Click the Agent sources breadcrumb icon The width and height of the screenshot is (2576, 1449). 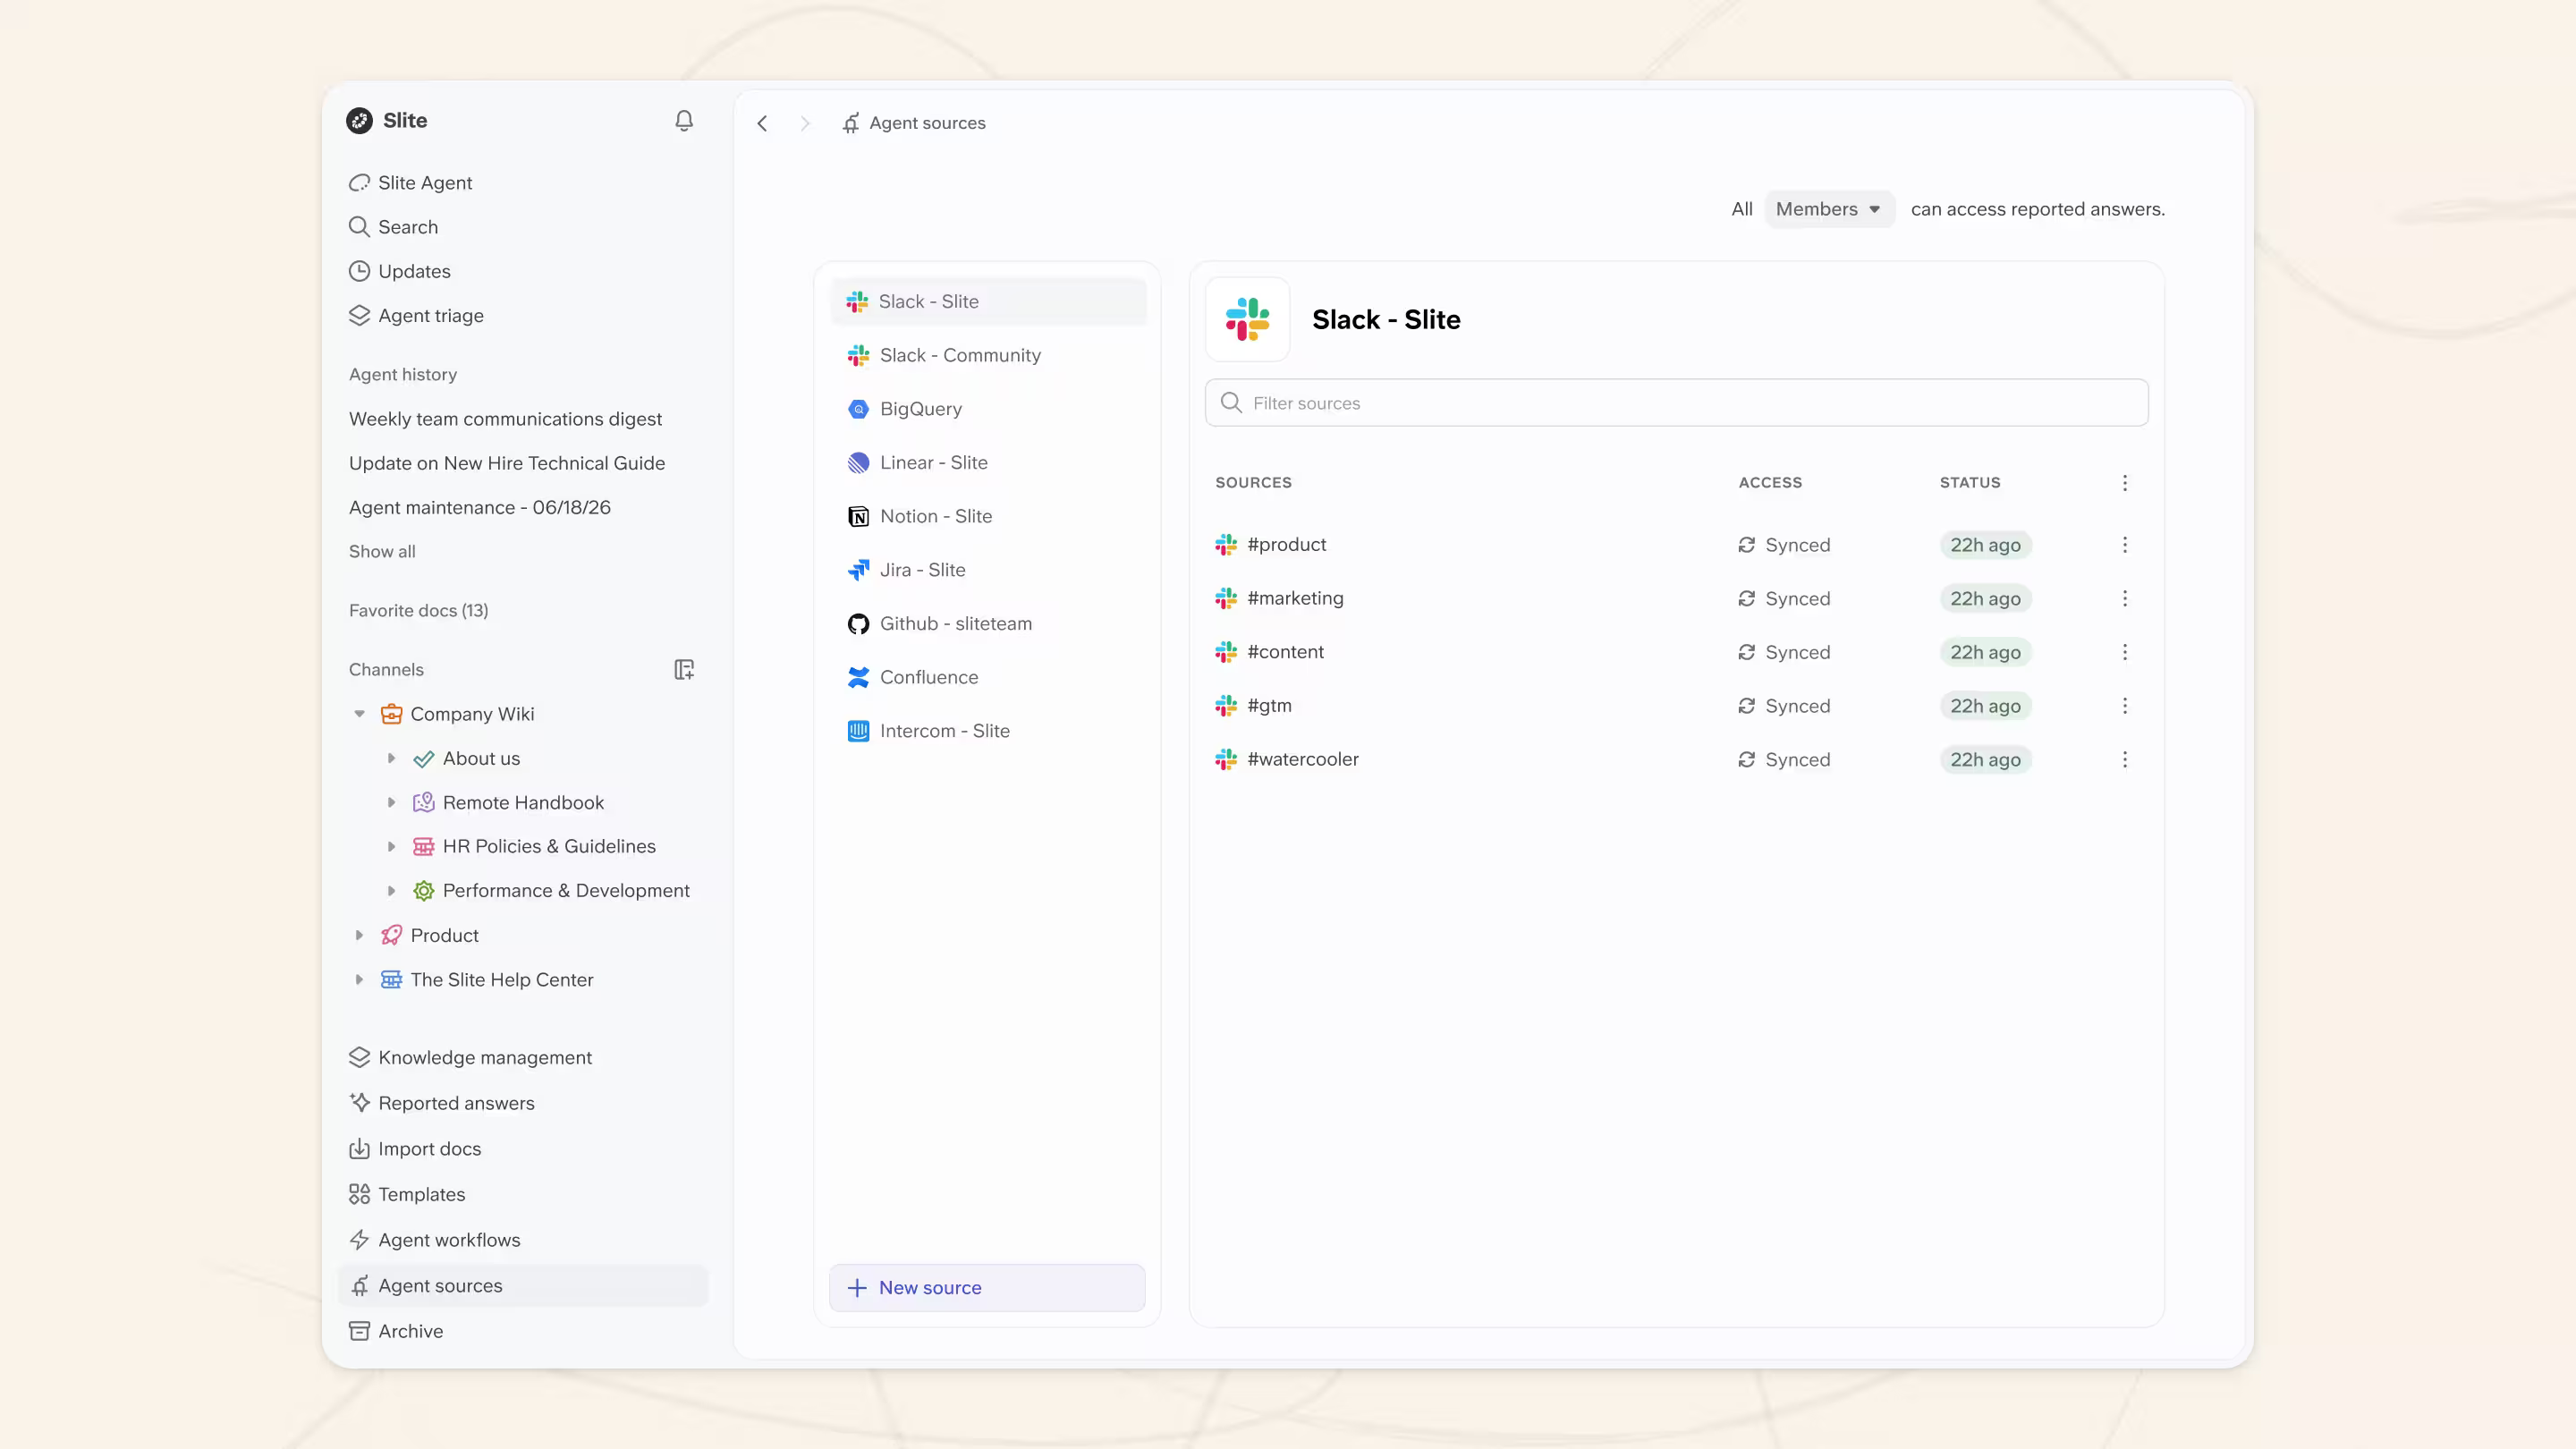click(851, 123)
